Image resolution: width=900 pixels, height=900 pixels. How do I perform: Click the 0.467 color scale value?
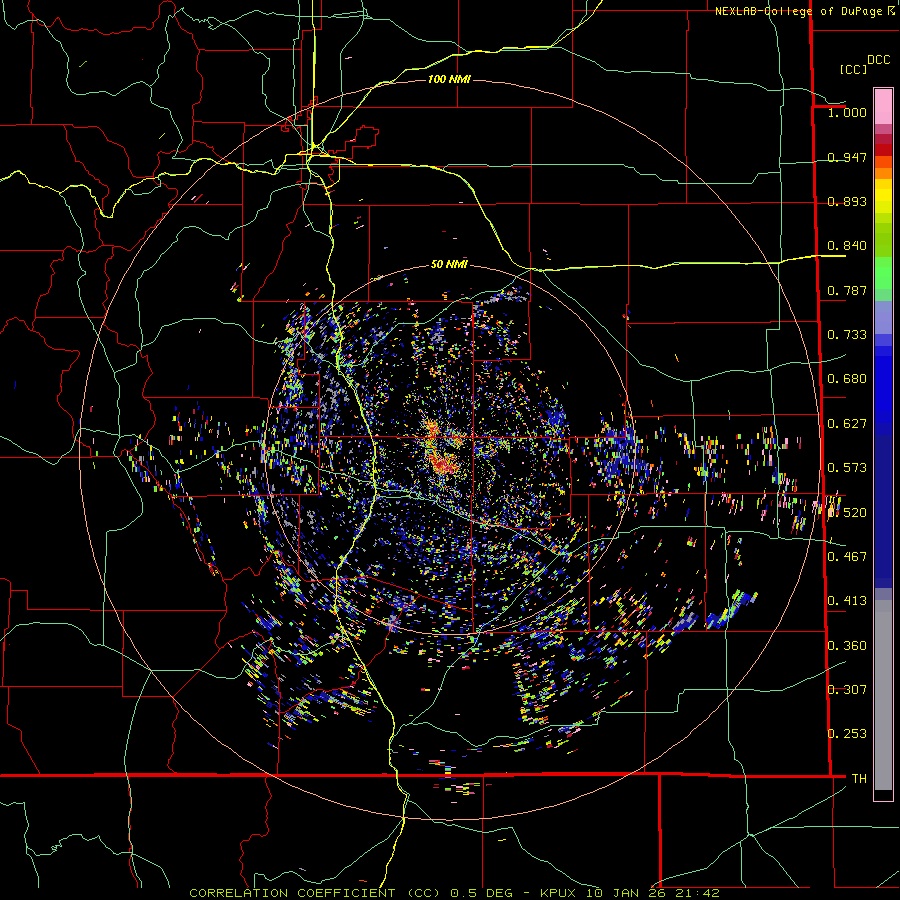tap(847, 557)
